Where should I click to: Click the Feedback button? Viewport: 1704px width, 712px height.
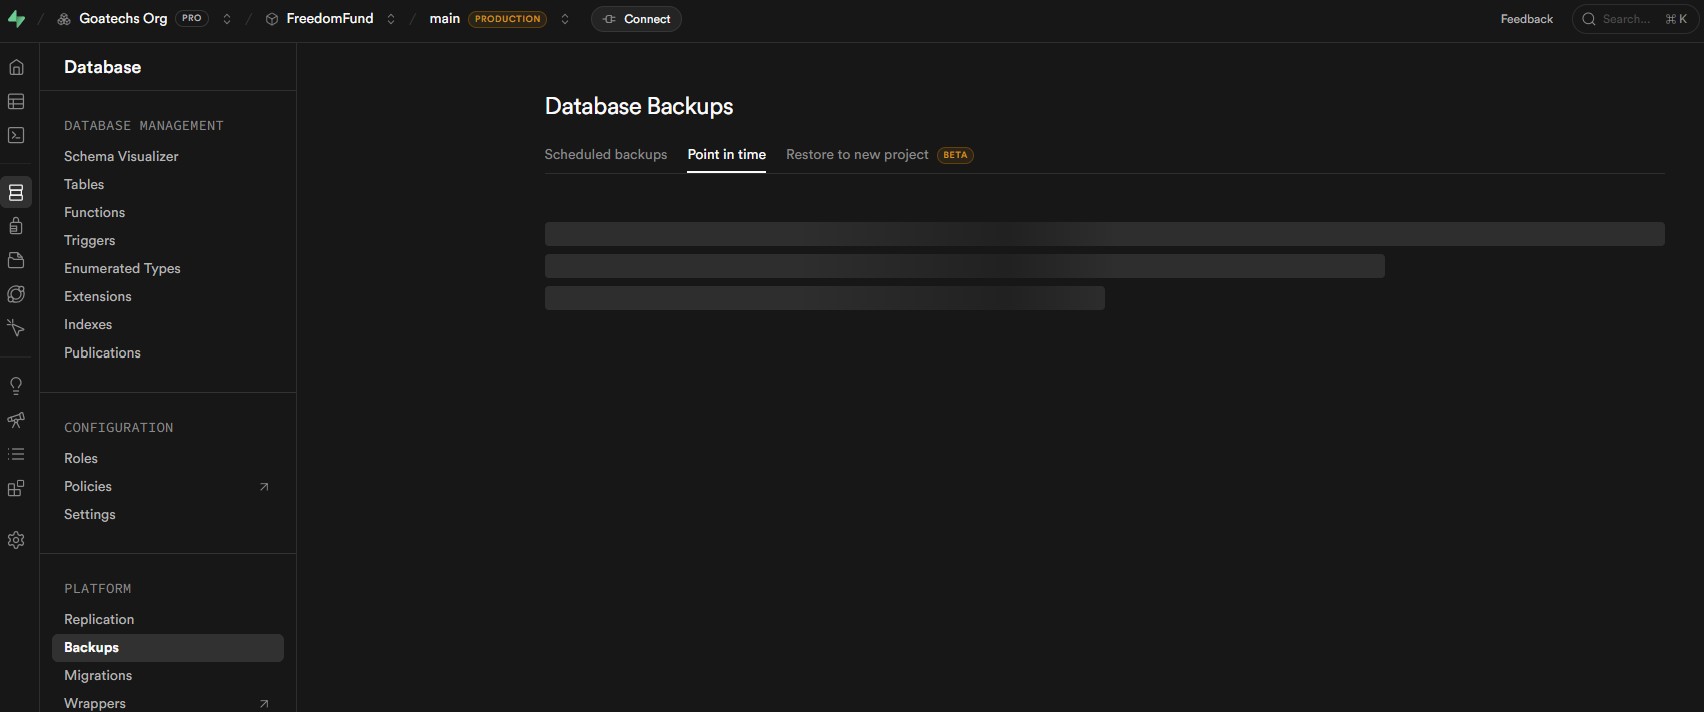(1527, 19)
